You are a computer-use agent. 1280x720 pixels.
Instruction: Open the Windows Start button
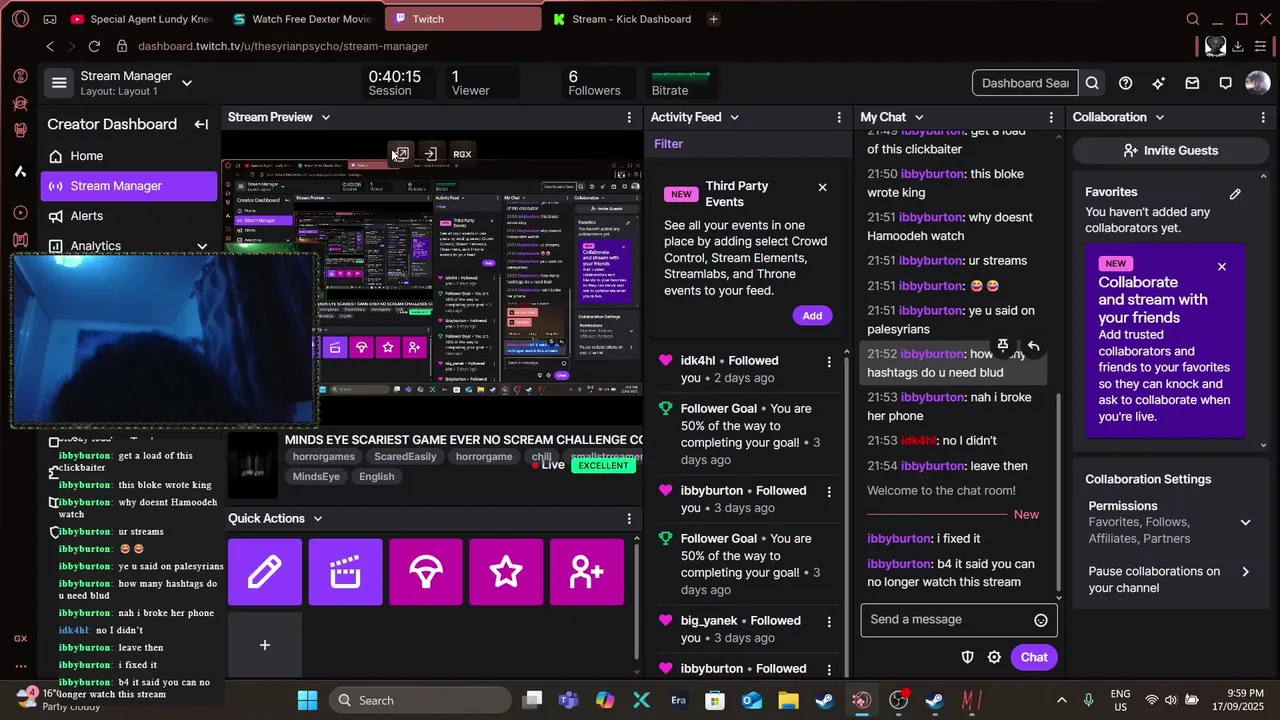coord(307,700)
